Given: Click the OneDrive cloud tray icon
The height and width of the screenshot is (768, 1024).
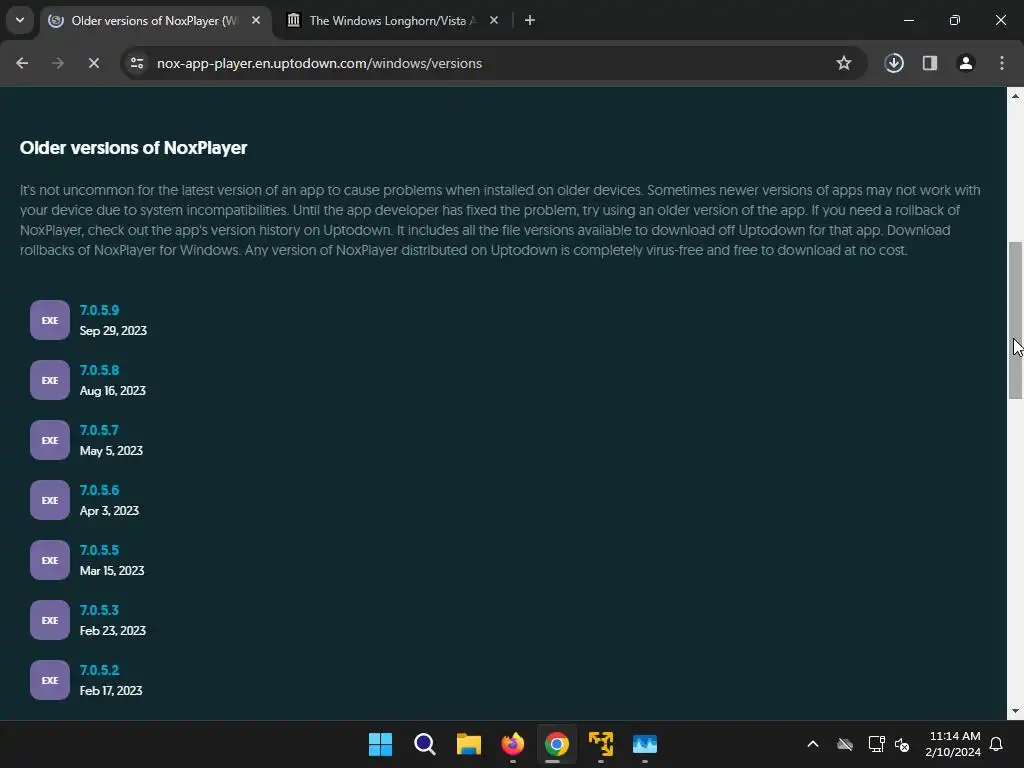Looking at the screenshot, I should [x=845, y=744].
